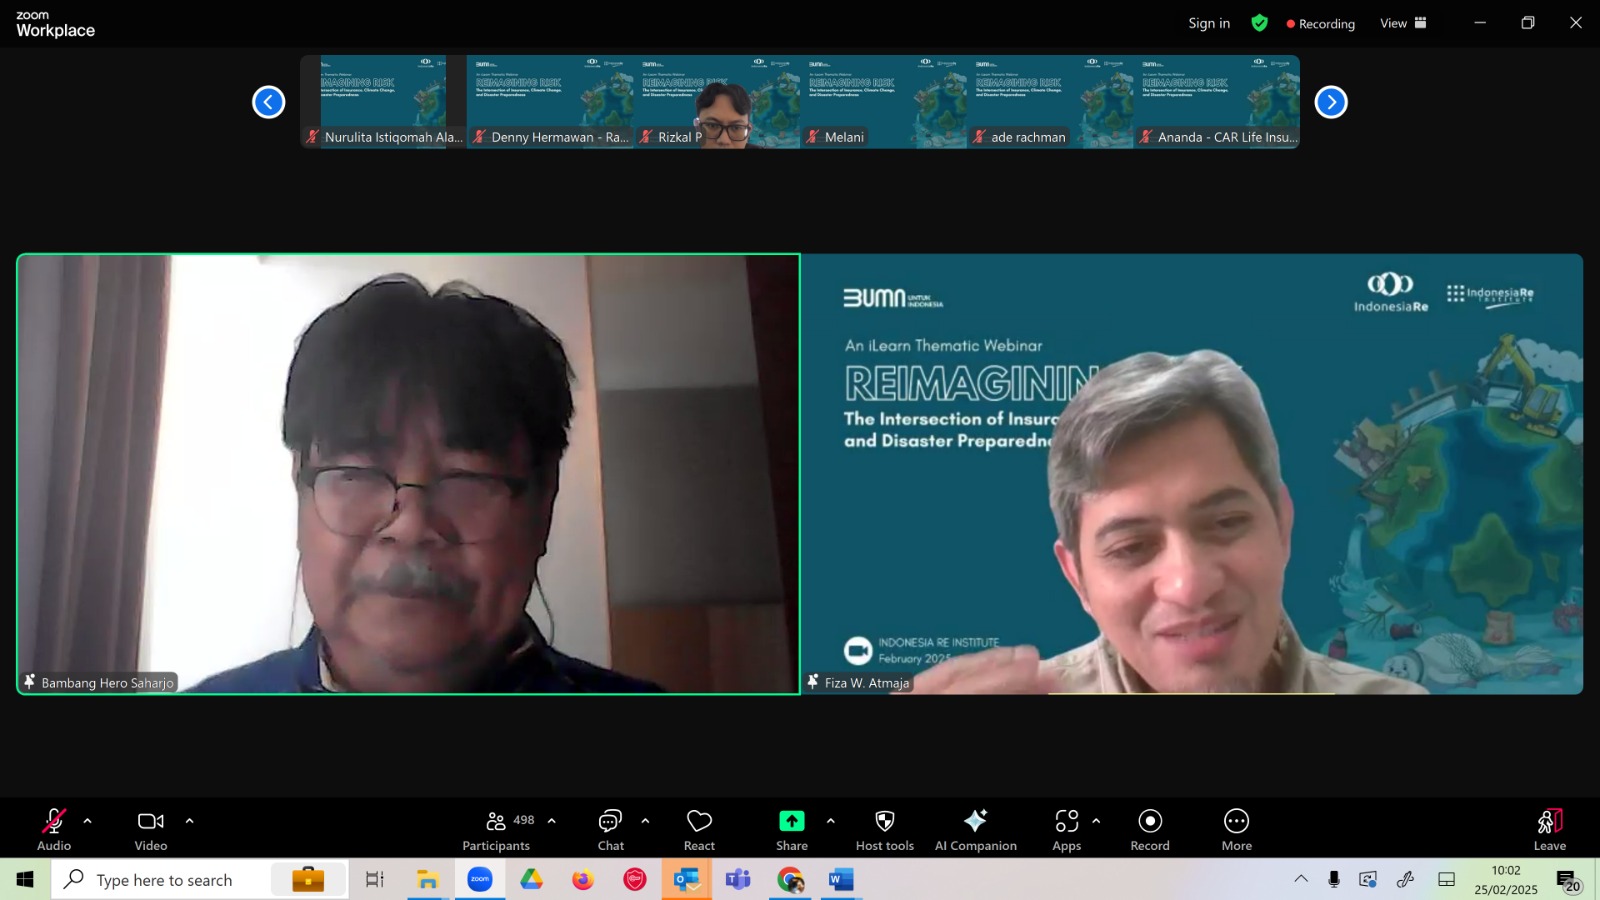Open the View layout menu
The image size is (1600, 900).
[1403, 23]
